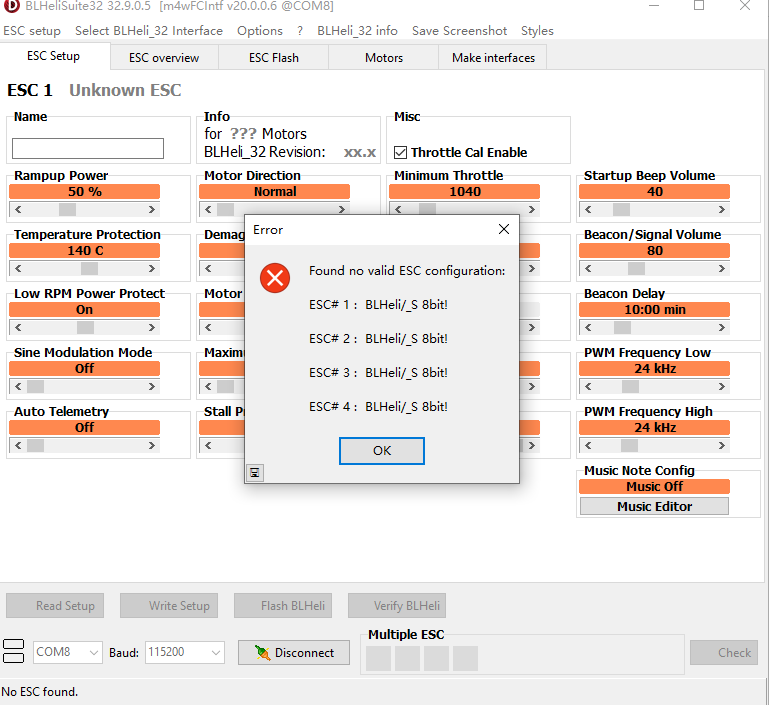Viewport: 769px width, 705px height.
Task: Click Beacon Delay left arrow
Action: (588, 327)
